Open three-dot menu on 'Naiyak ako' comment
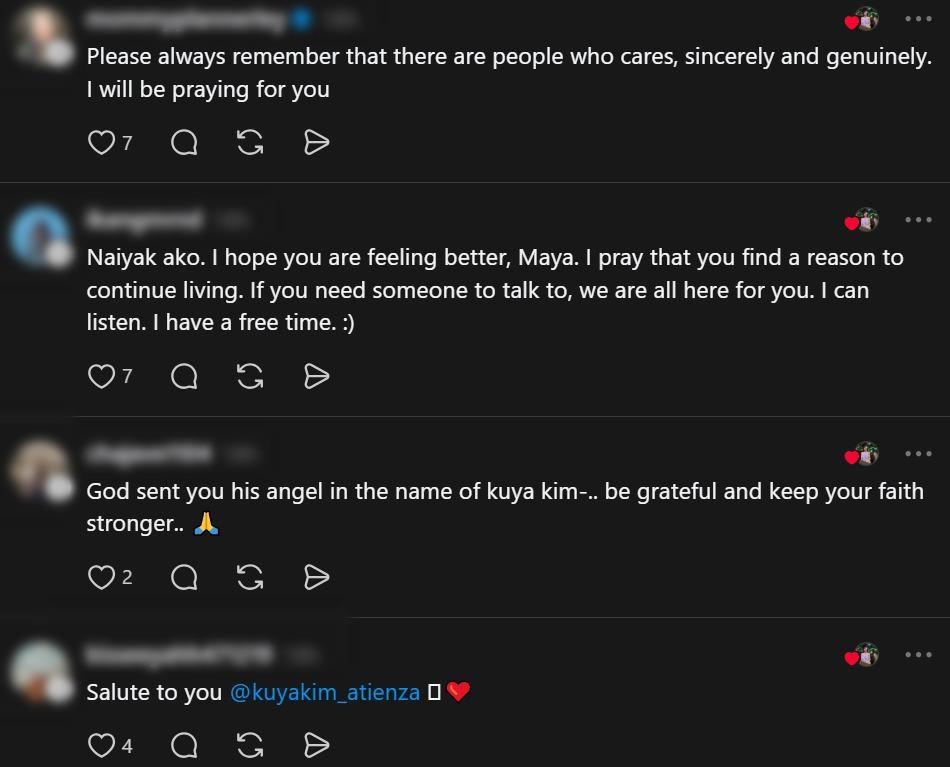Image resolution: width=950 pixels, height=767 pixels. [918, 220]
